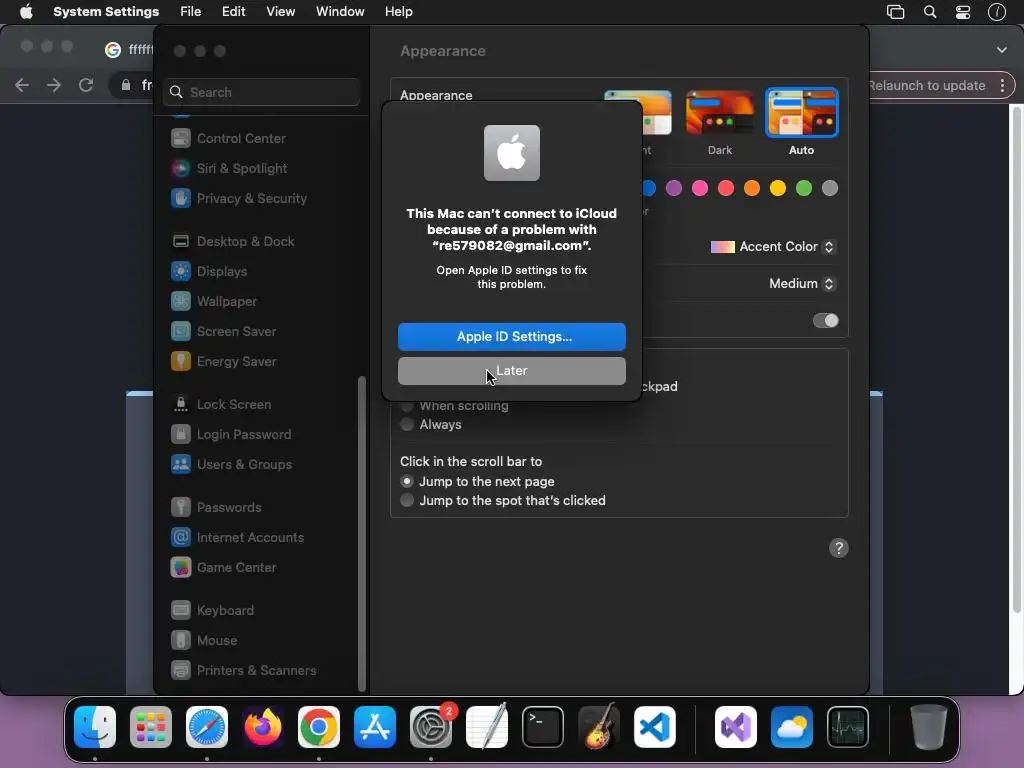Click the help question mark button
The height and width of the screenshot is (768, 1024).
(x=839, y=548)
